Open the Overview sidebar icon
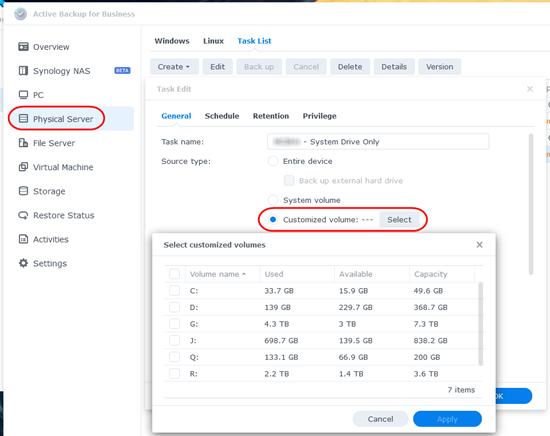Image resolution: width=550 pixels, height=436 pixels. (23, 47)
